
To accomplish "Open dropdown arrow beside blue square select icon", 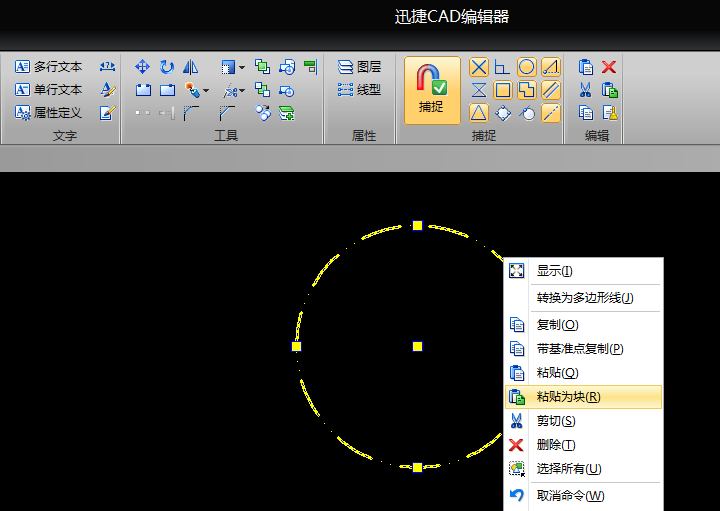I will click(x=242, y=67).
